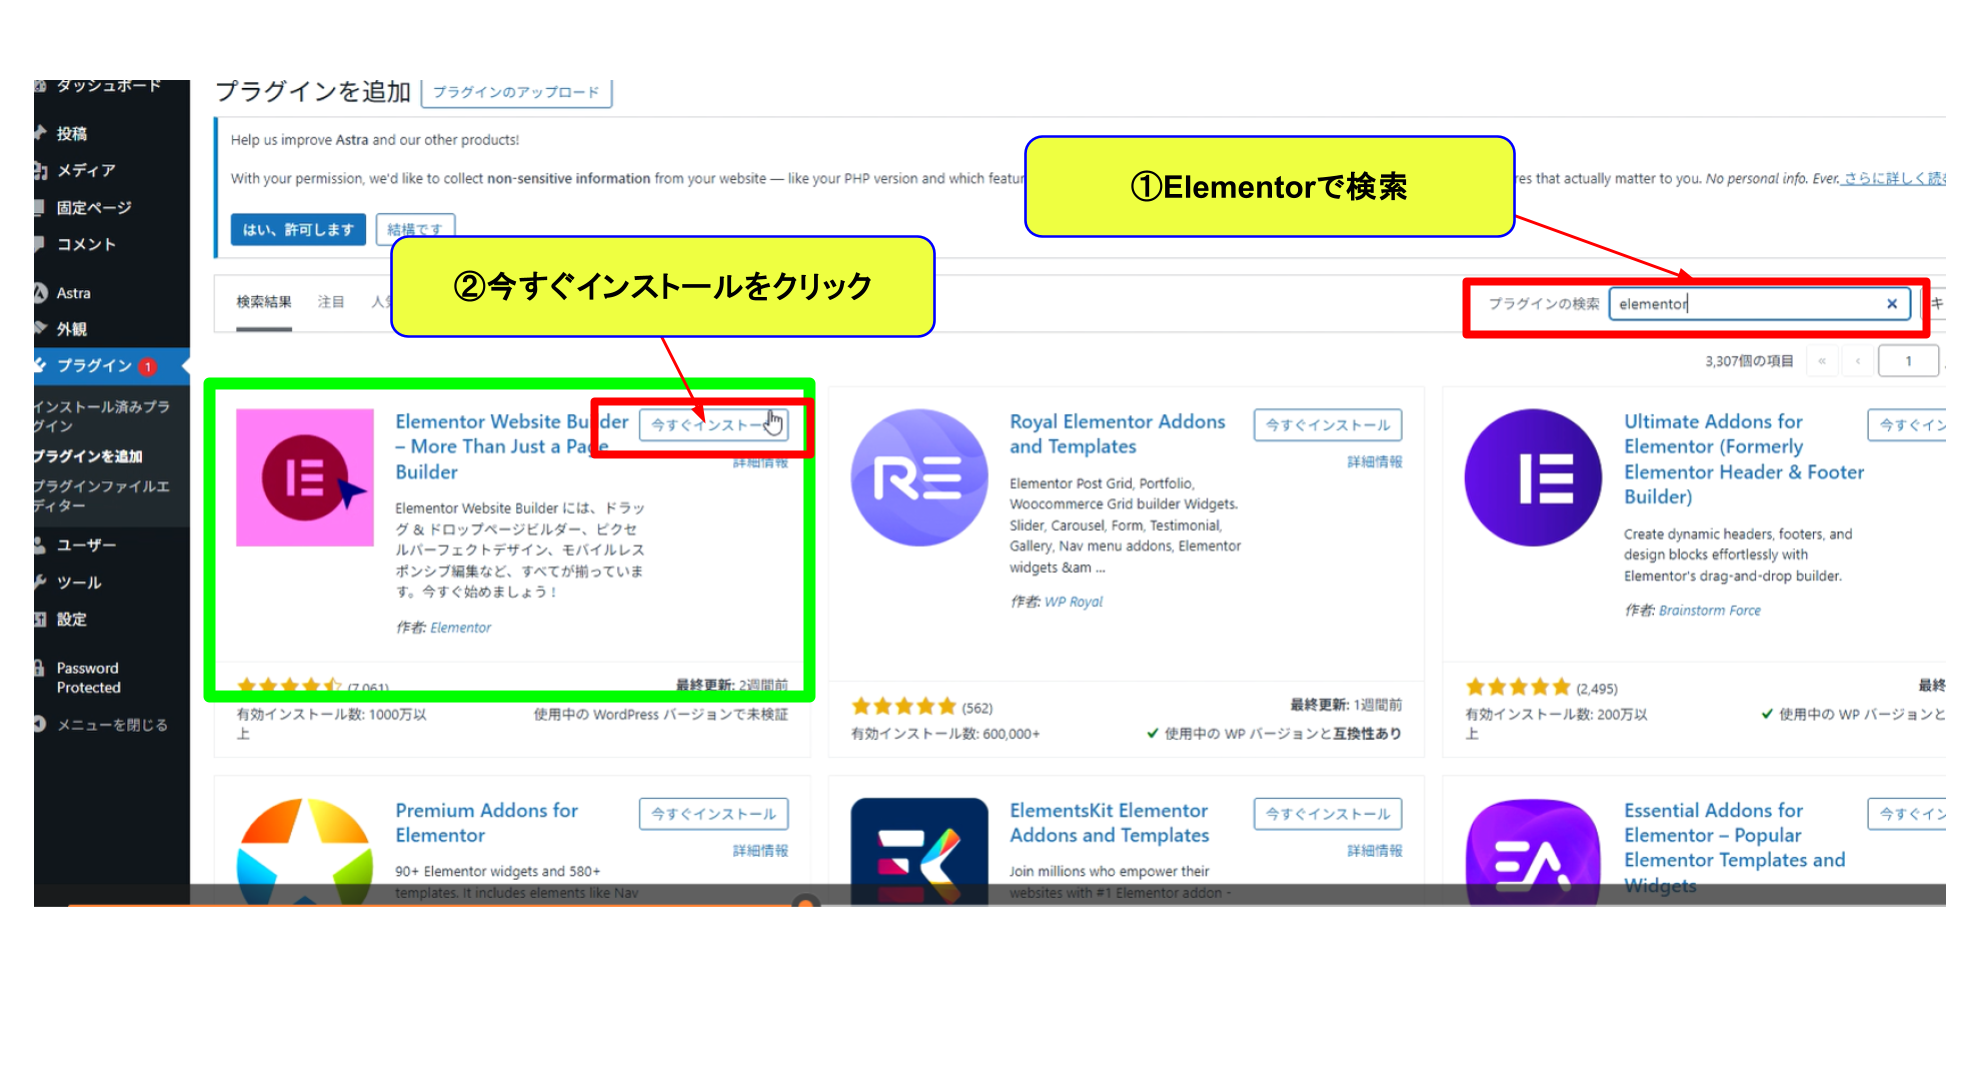Open the メディア menu item

click(x=86, y=170)
